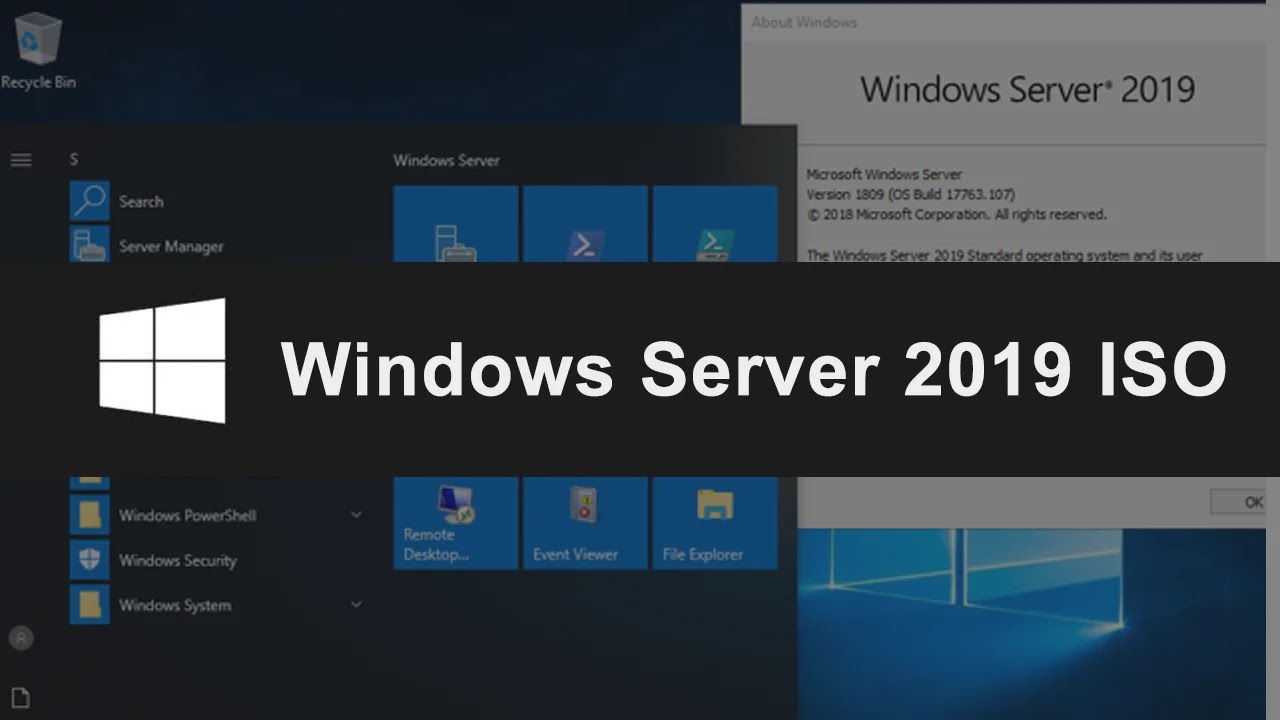Open the Event Viewer tile
Viewport: 1280px width, 720px height.
tap(585, 522)
